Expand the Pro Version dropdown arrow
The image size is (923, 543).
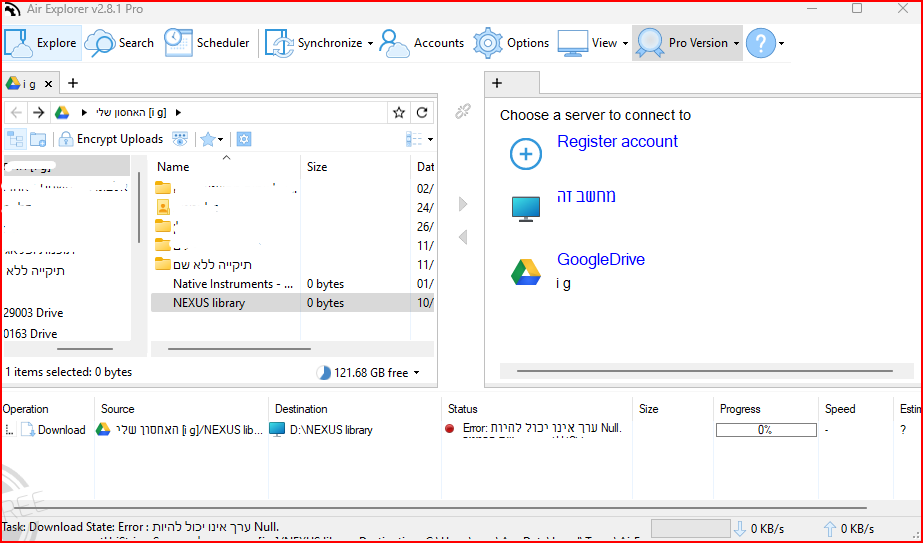(736, 43)
